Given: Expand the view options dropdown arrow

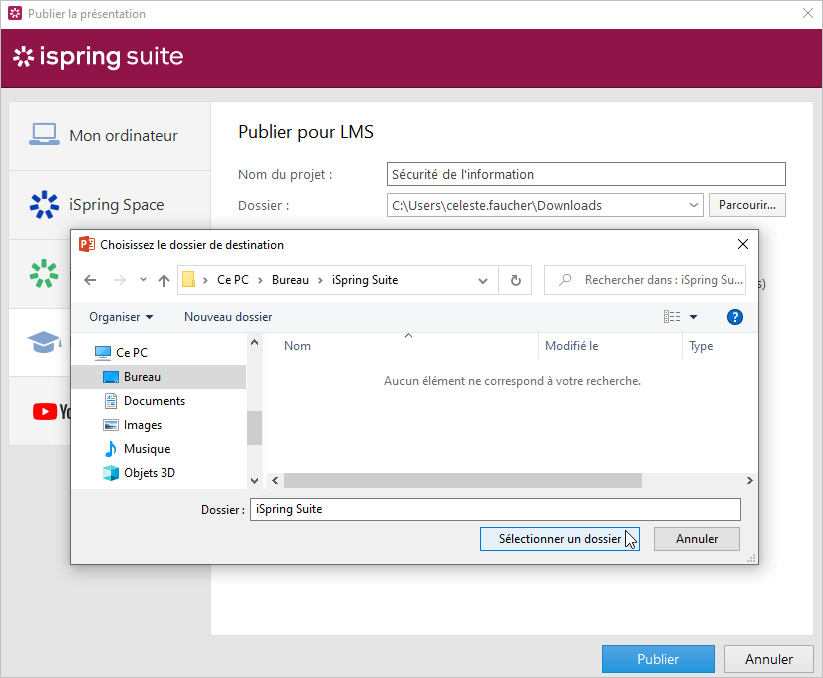Looking at the screenshot, I should tap(693, 317).
